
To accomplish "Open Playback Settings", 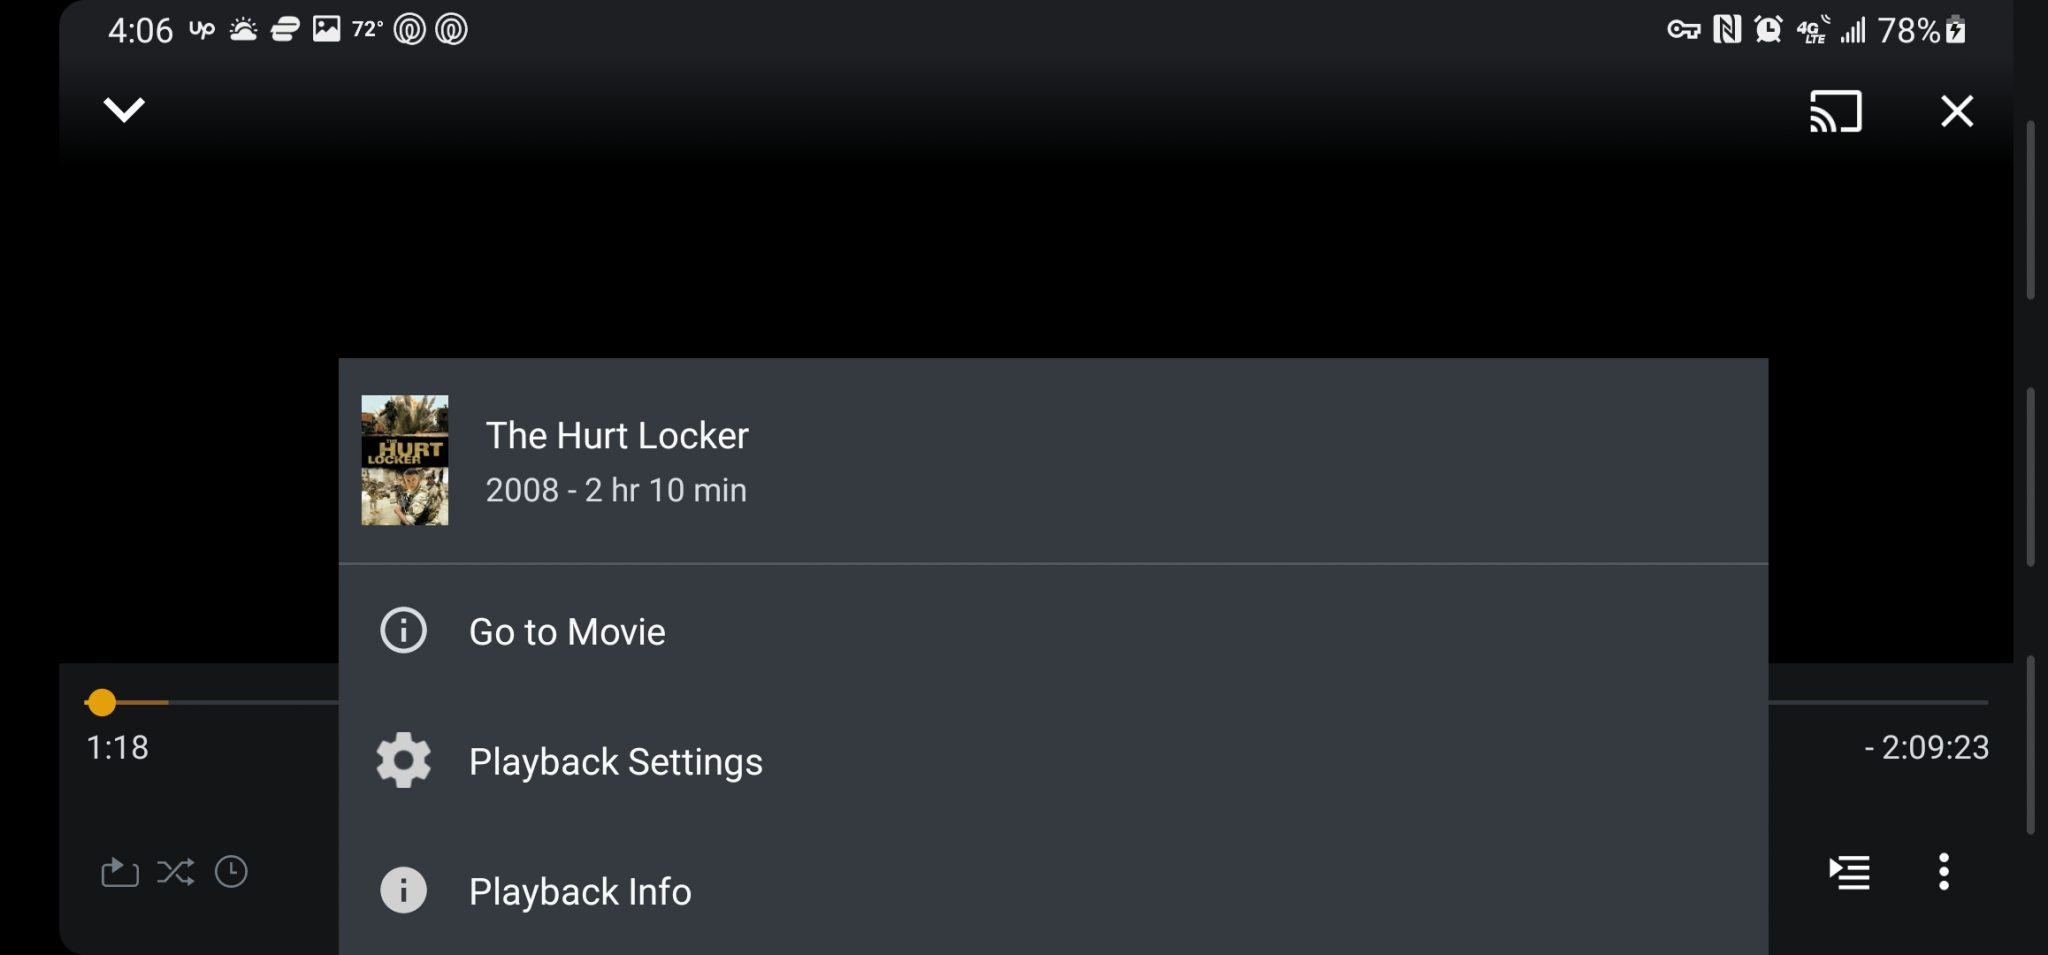I will (x=615, y=760).
